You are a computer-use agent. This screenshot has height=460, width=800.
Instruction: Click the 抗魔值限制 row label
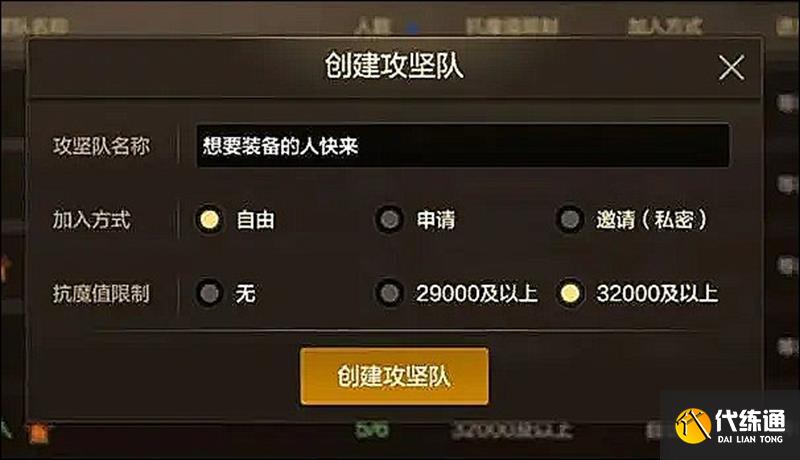(101, 293)
